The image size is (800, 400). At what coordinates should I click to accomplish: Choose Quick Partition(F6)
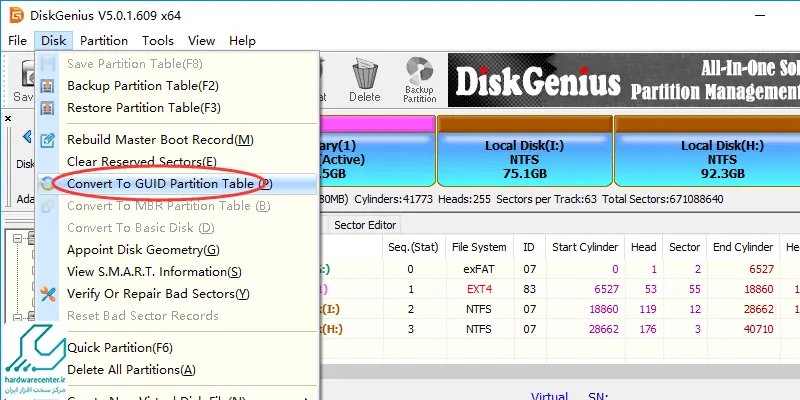pyautogui.click(x=177, y=348)
